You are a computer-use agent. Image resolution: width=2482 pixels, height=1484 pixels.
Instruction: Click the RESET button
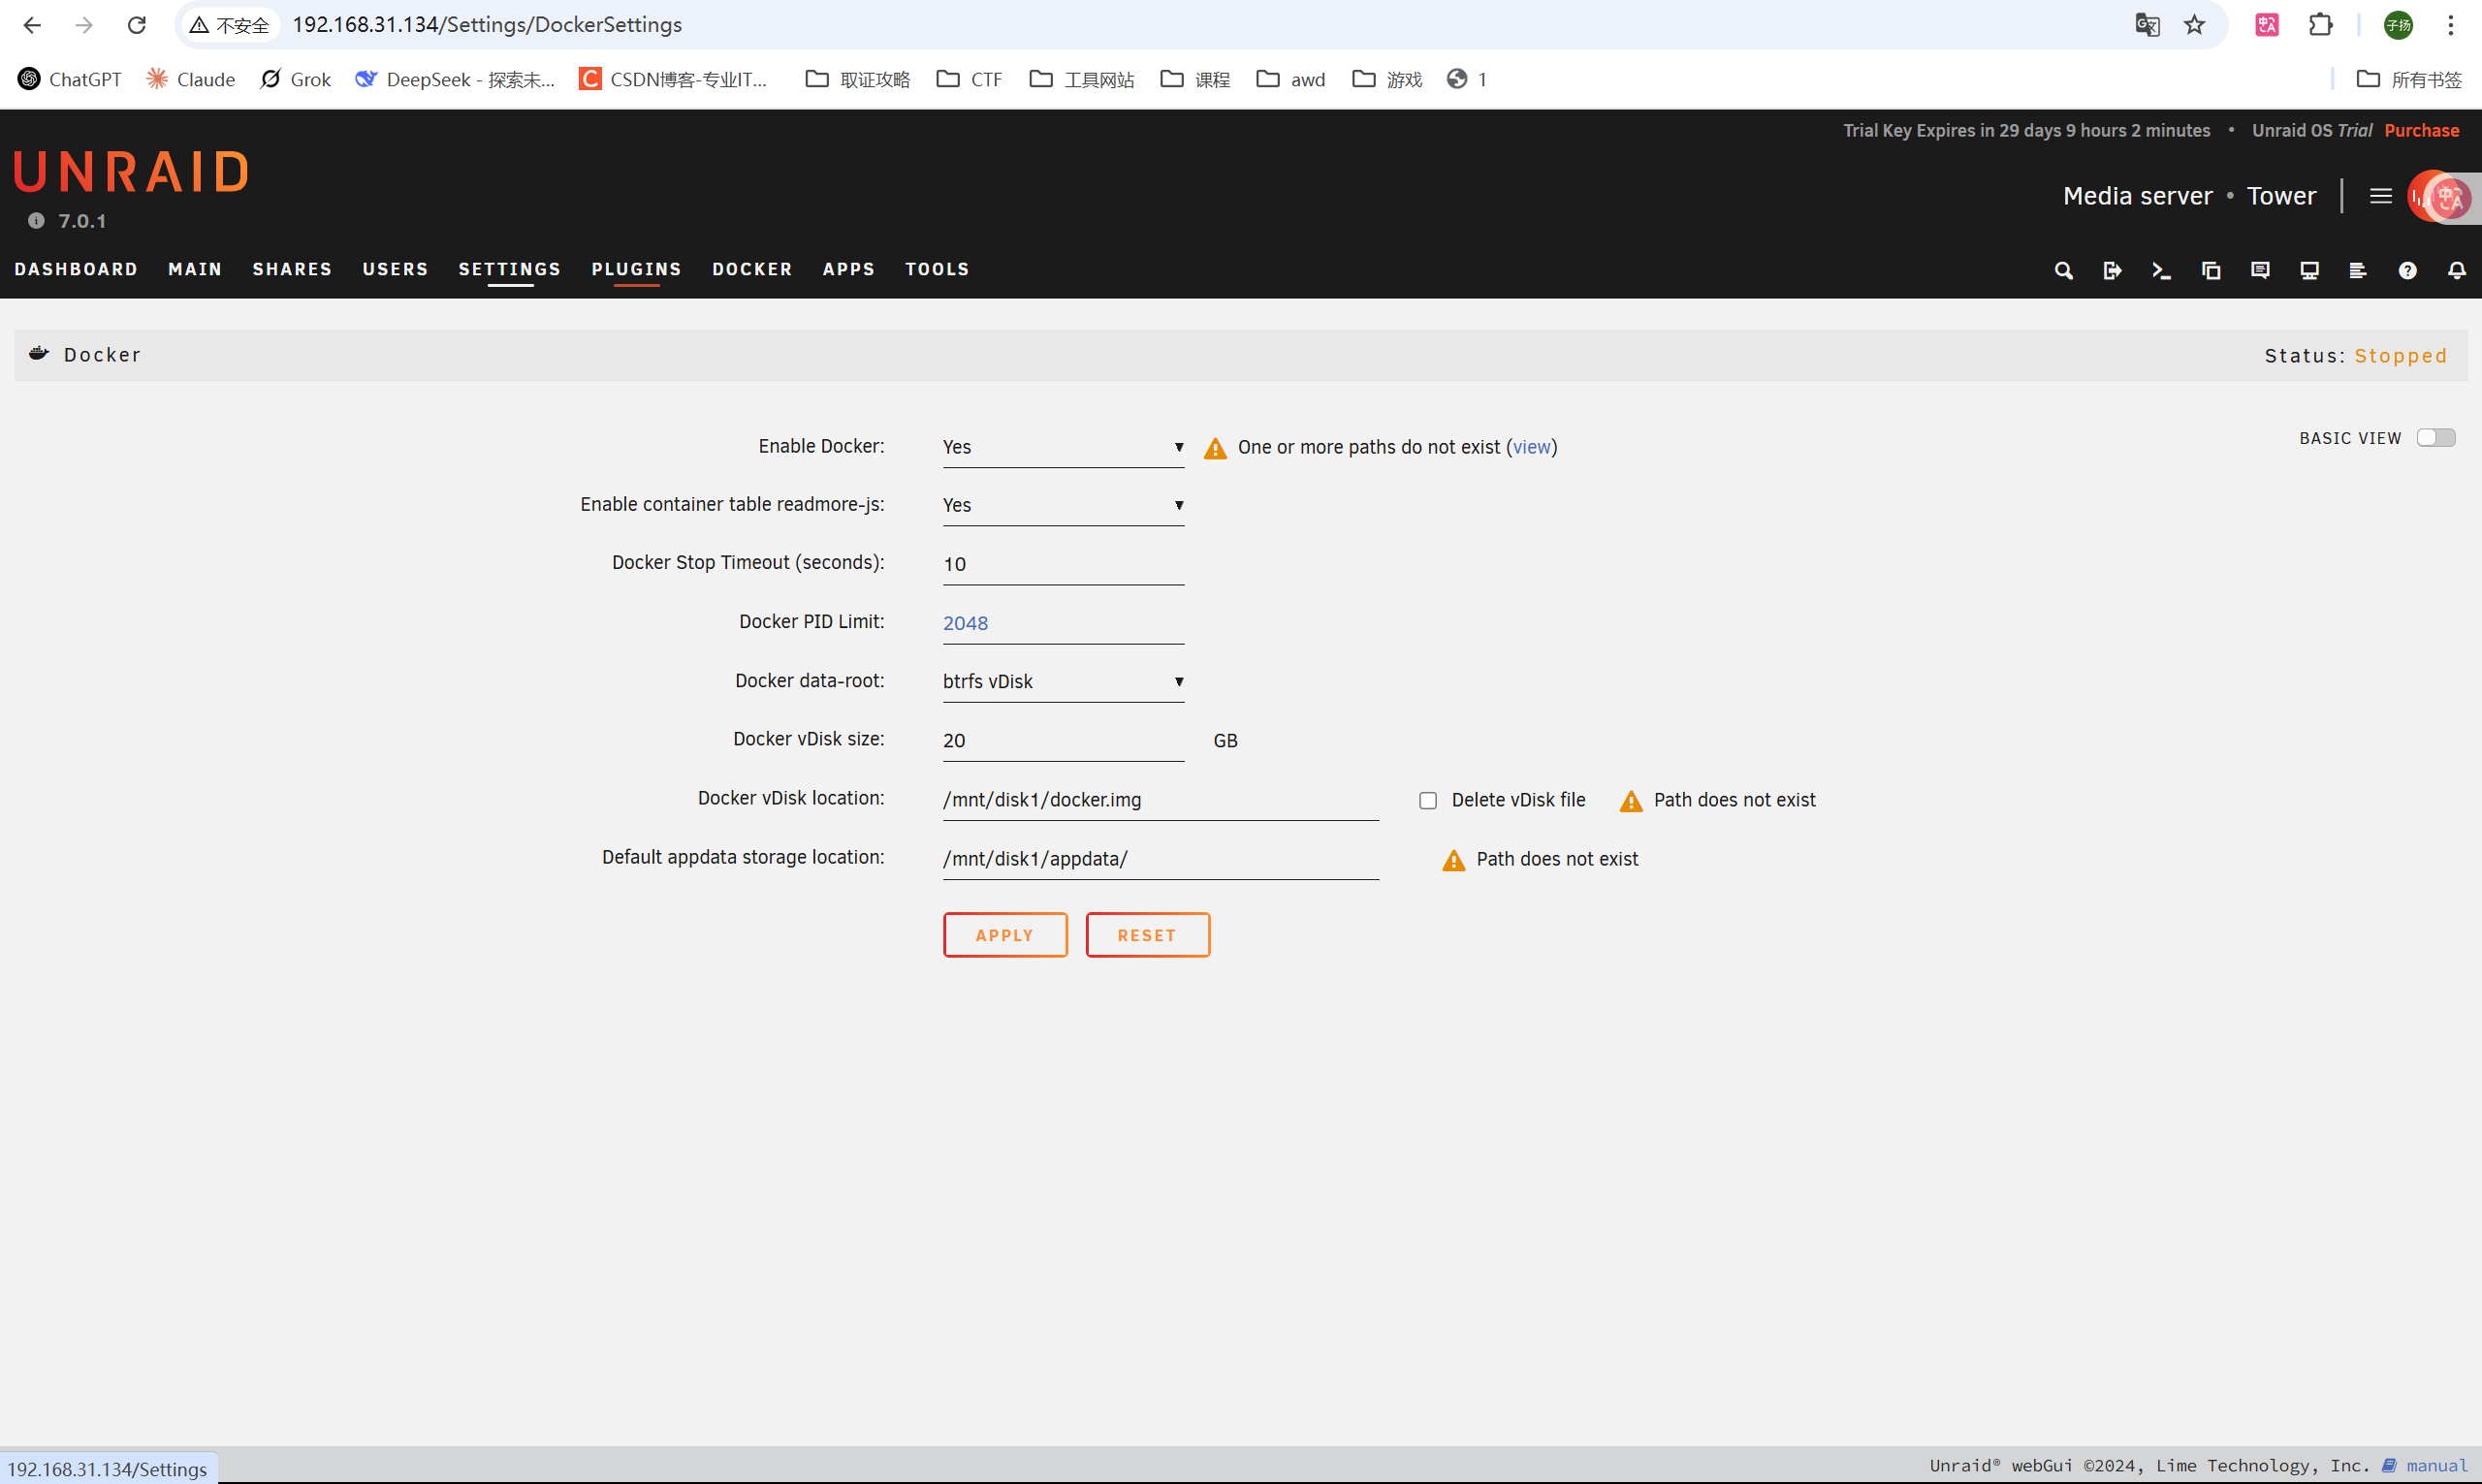click(x=1147, y=934)
